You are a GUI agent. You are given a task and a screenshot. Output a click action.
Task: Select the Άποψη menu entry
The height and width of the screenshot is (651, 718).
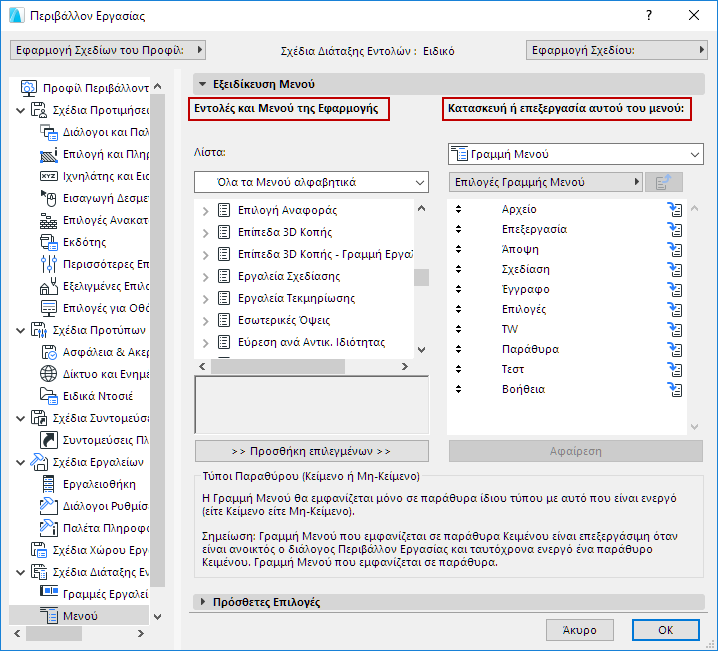click(x=520, y=250)
